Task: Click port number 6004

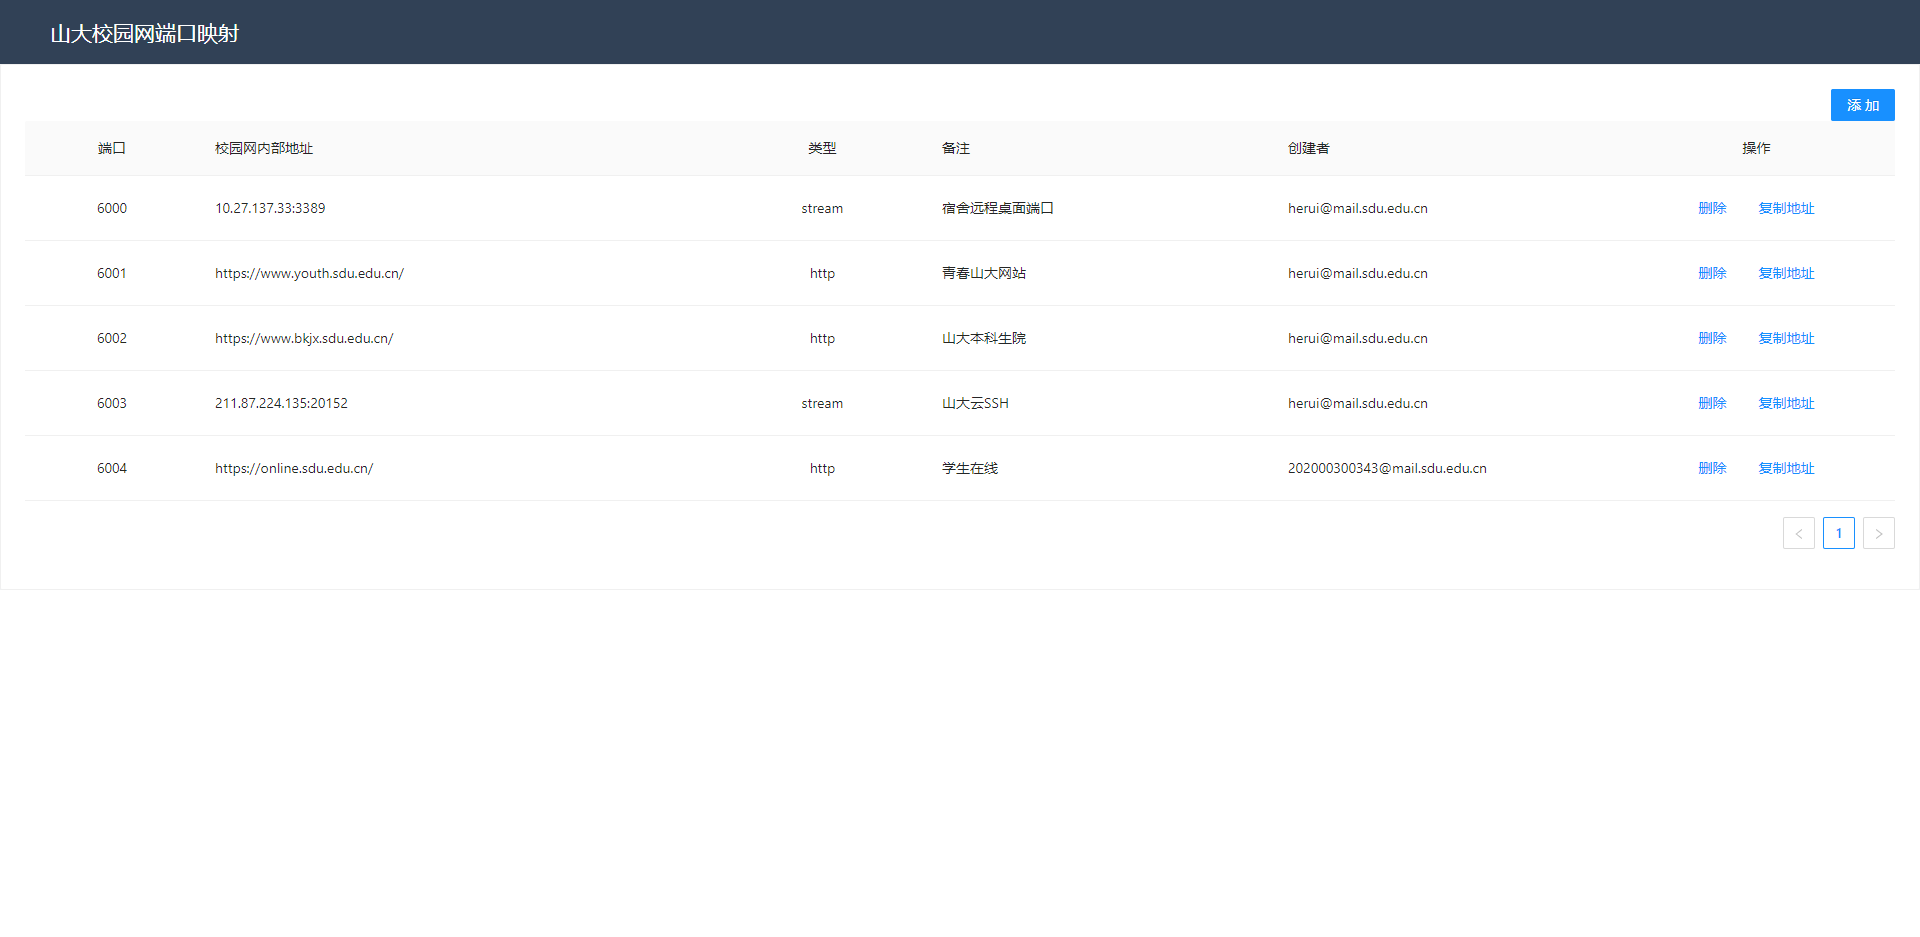Action: [x=112, y=468]
